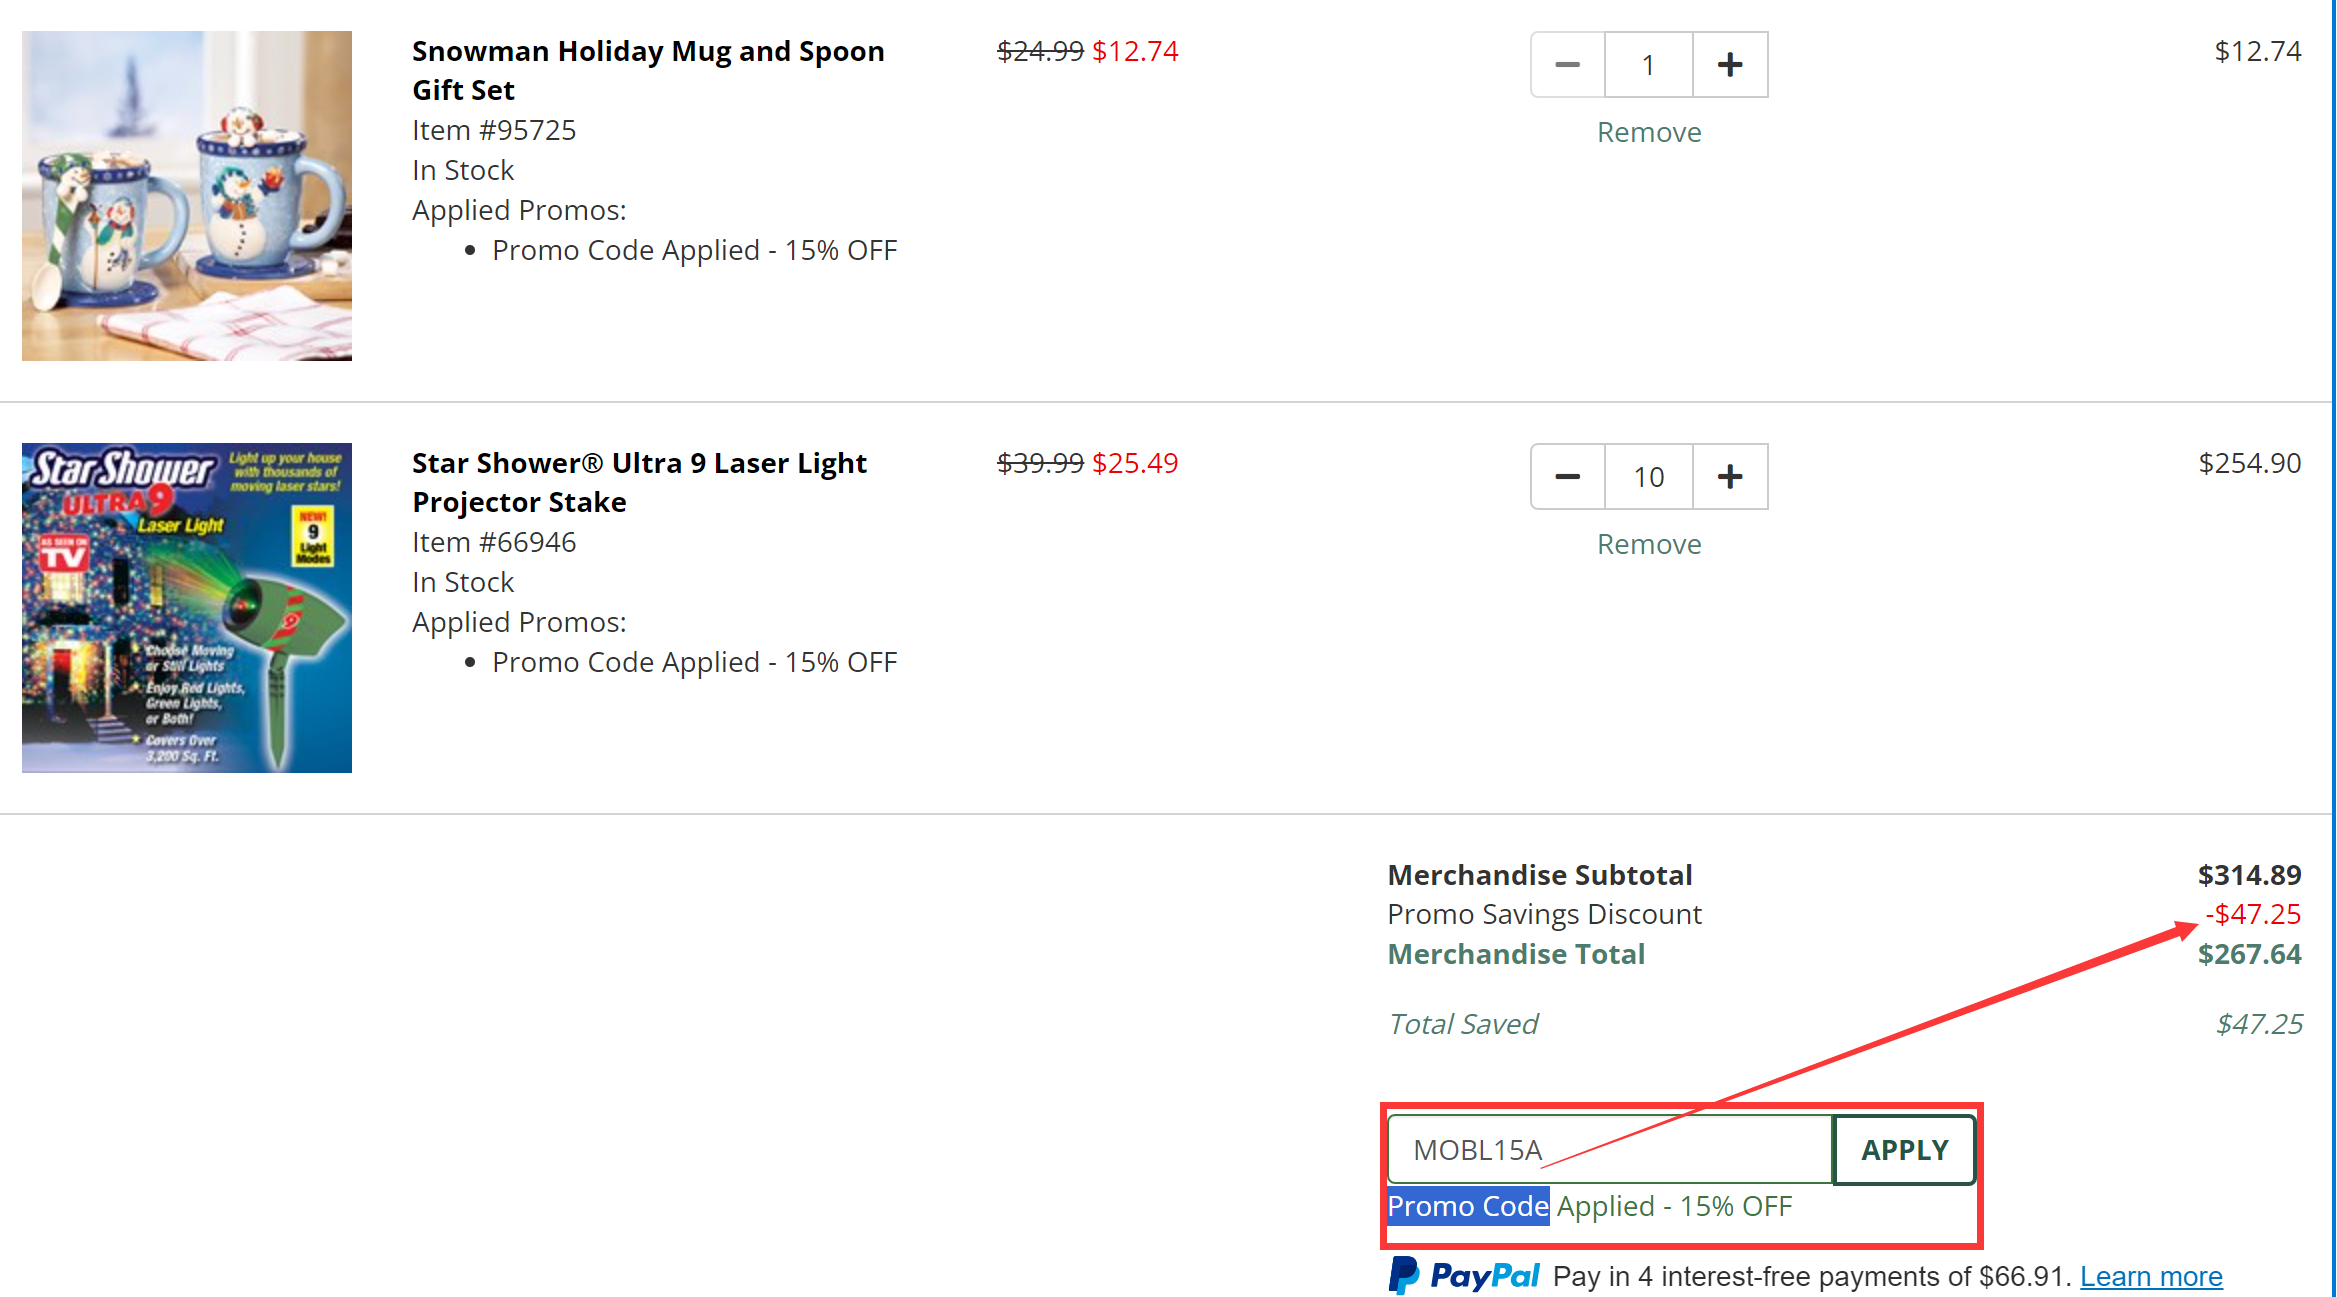
Task: Open Snowman Holiday Mug product thumbnail
Action: 187,196
